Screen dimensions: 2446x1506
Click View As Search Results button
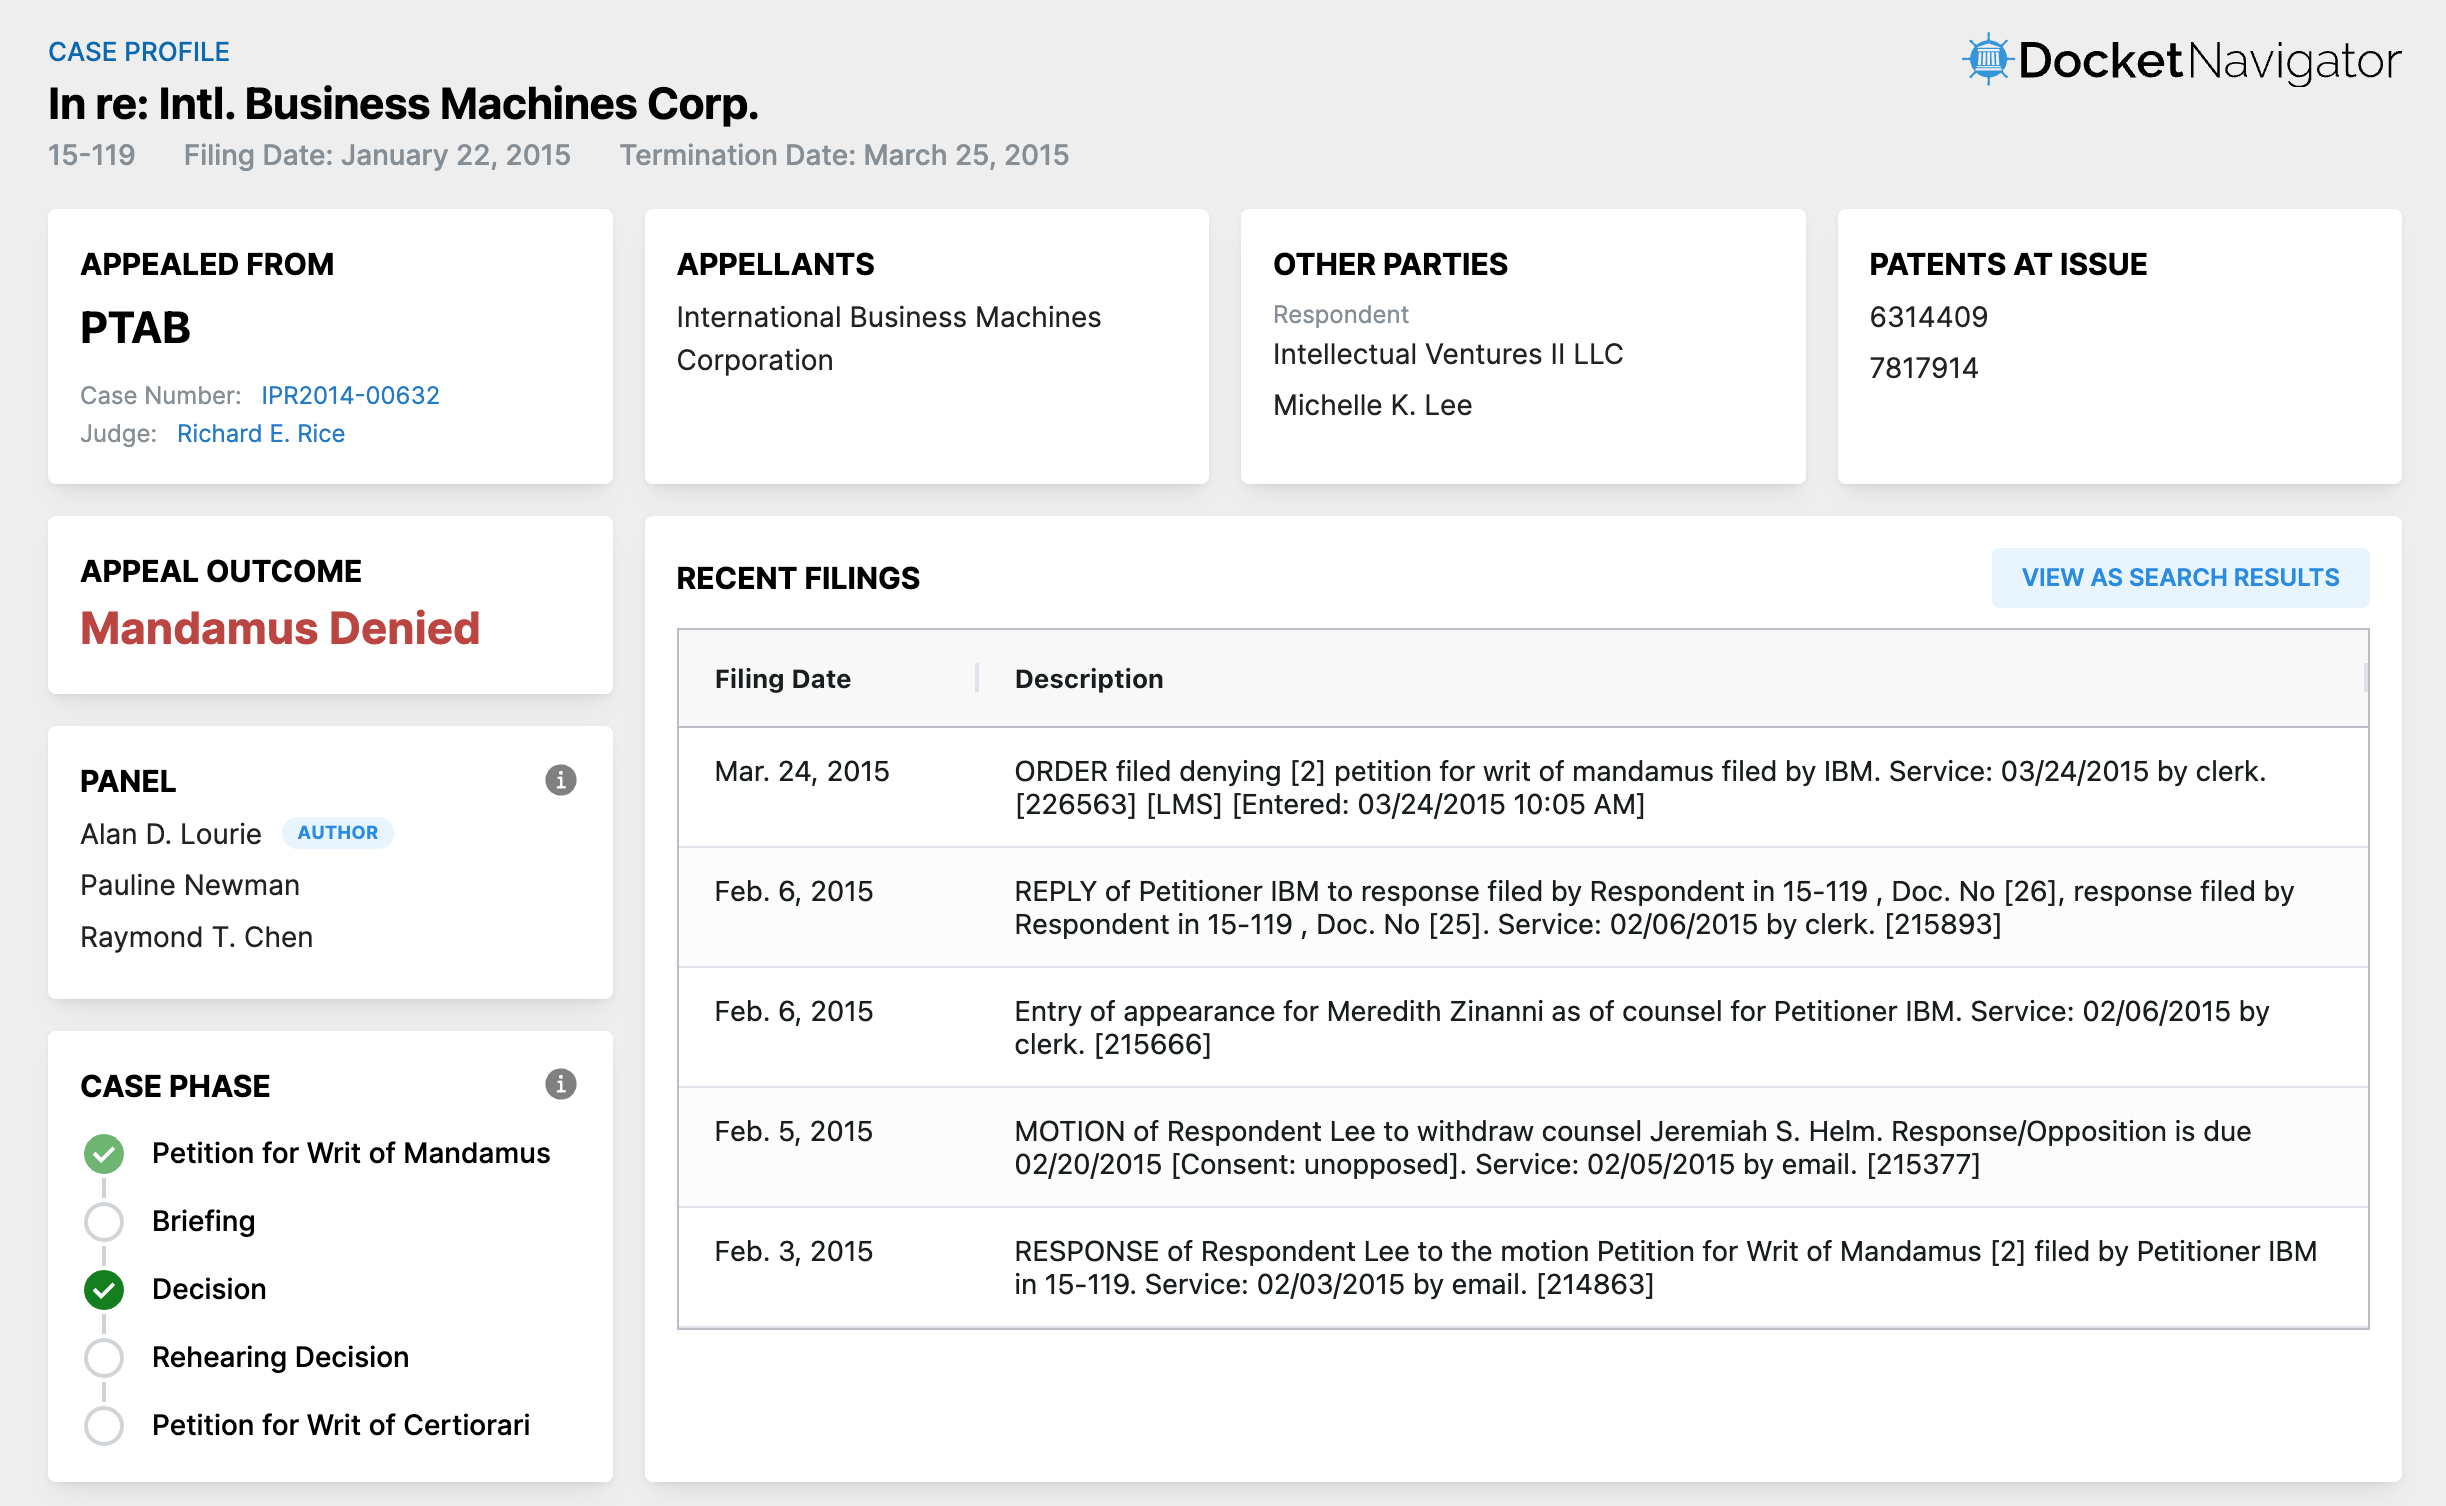tap(2180, 577)
